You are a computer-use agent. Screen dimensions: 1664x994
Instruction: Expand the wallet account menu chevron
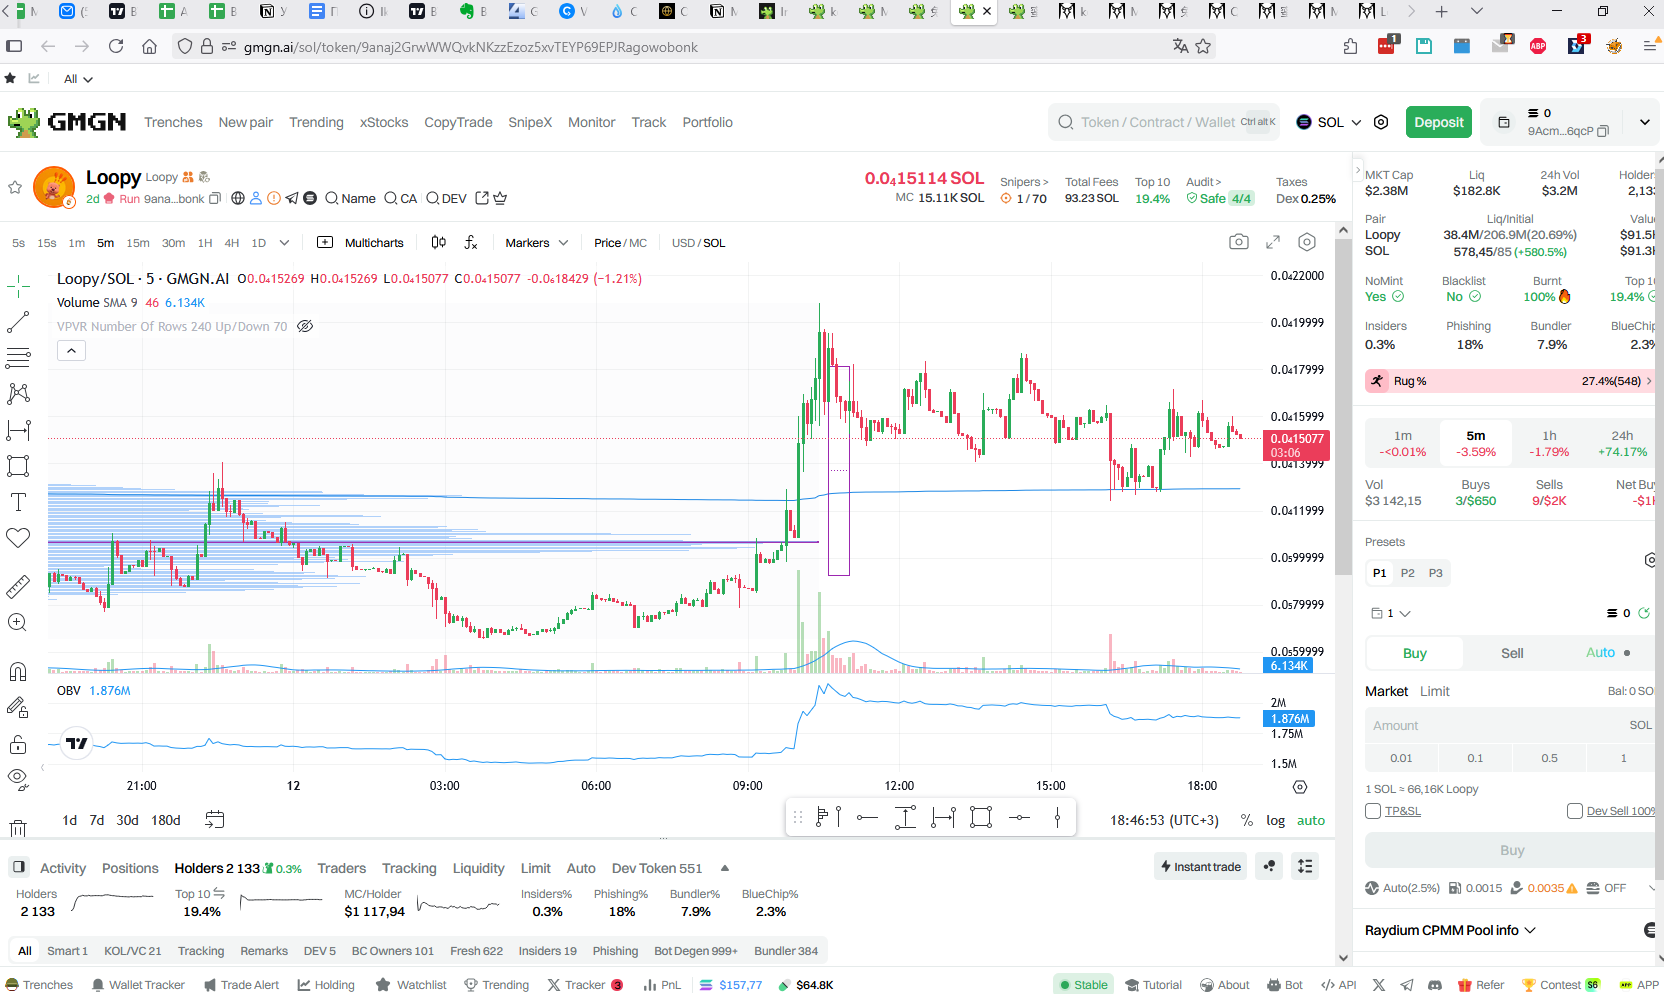(1645, 122)
